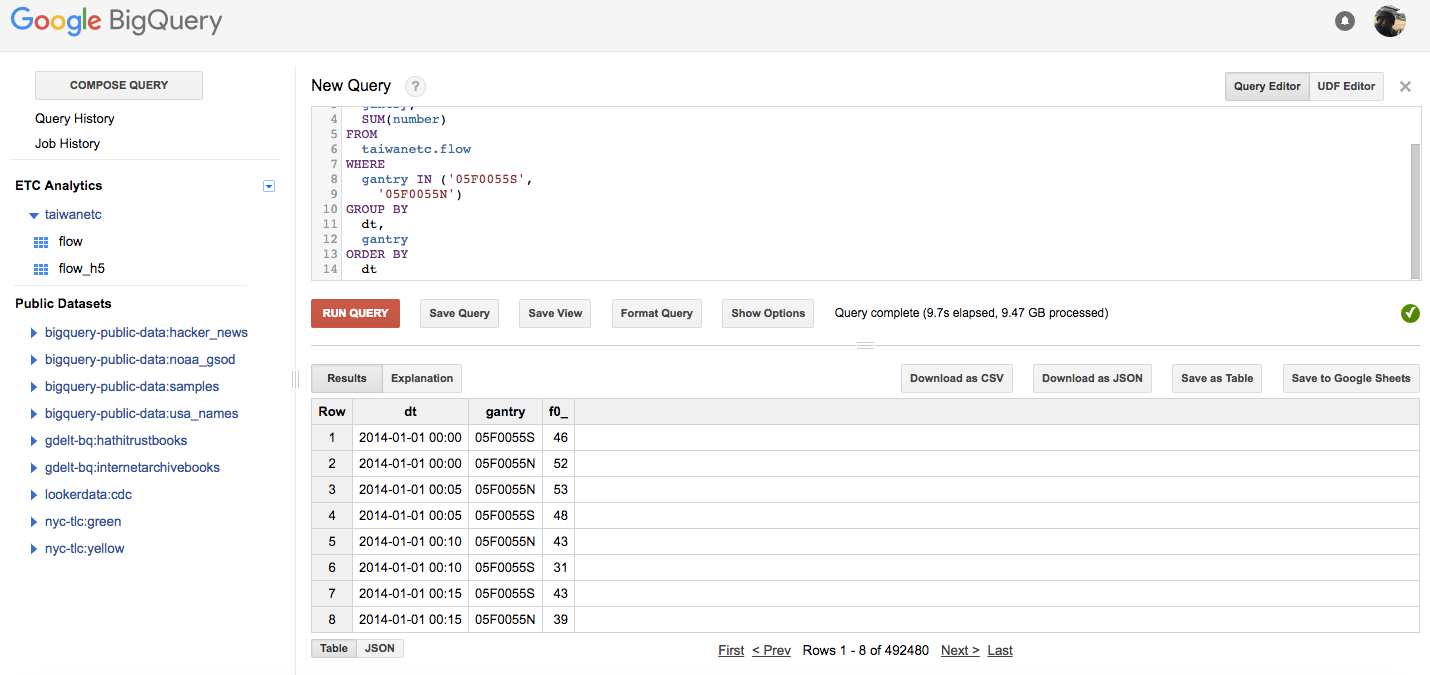The image size is (1430, 675).
Task: Go to First results page
Action: coord(731,650)
